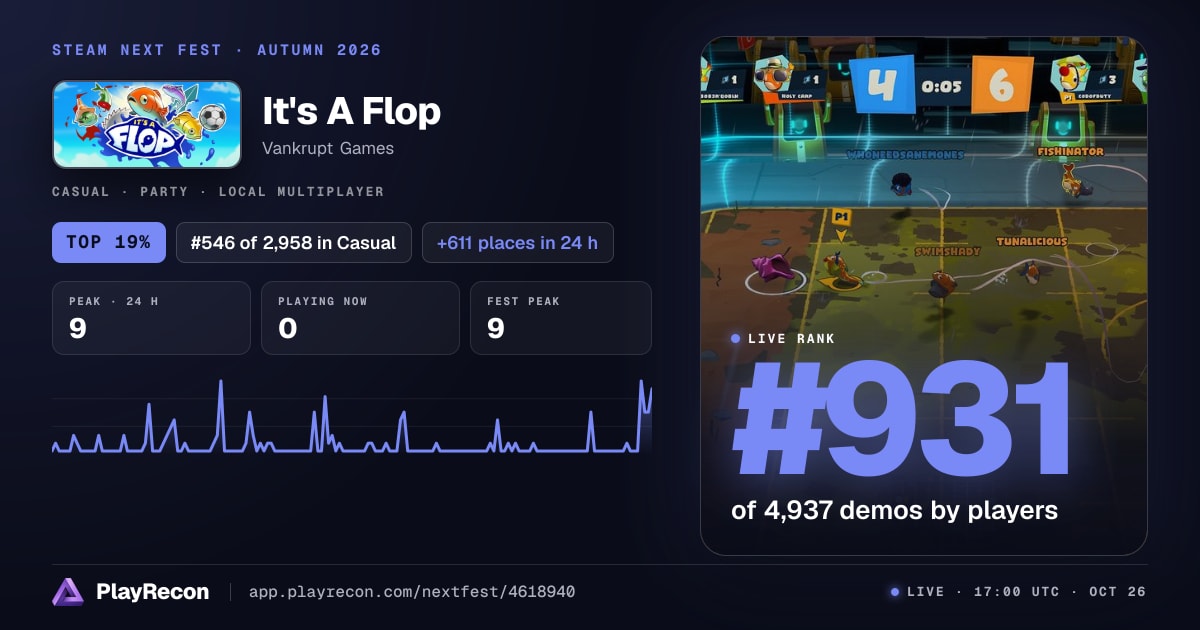
Task: Click the #546 of 2,958 in Casual chip
Action: 294,242
